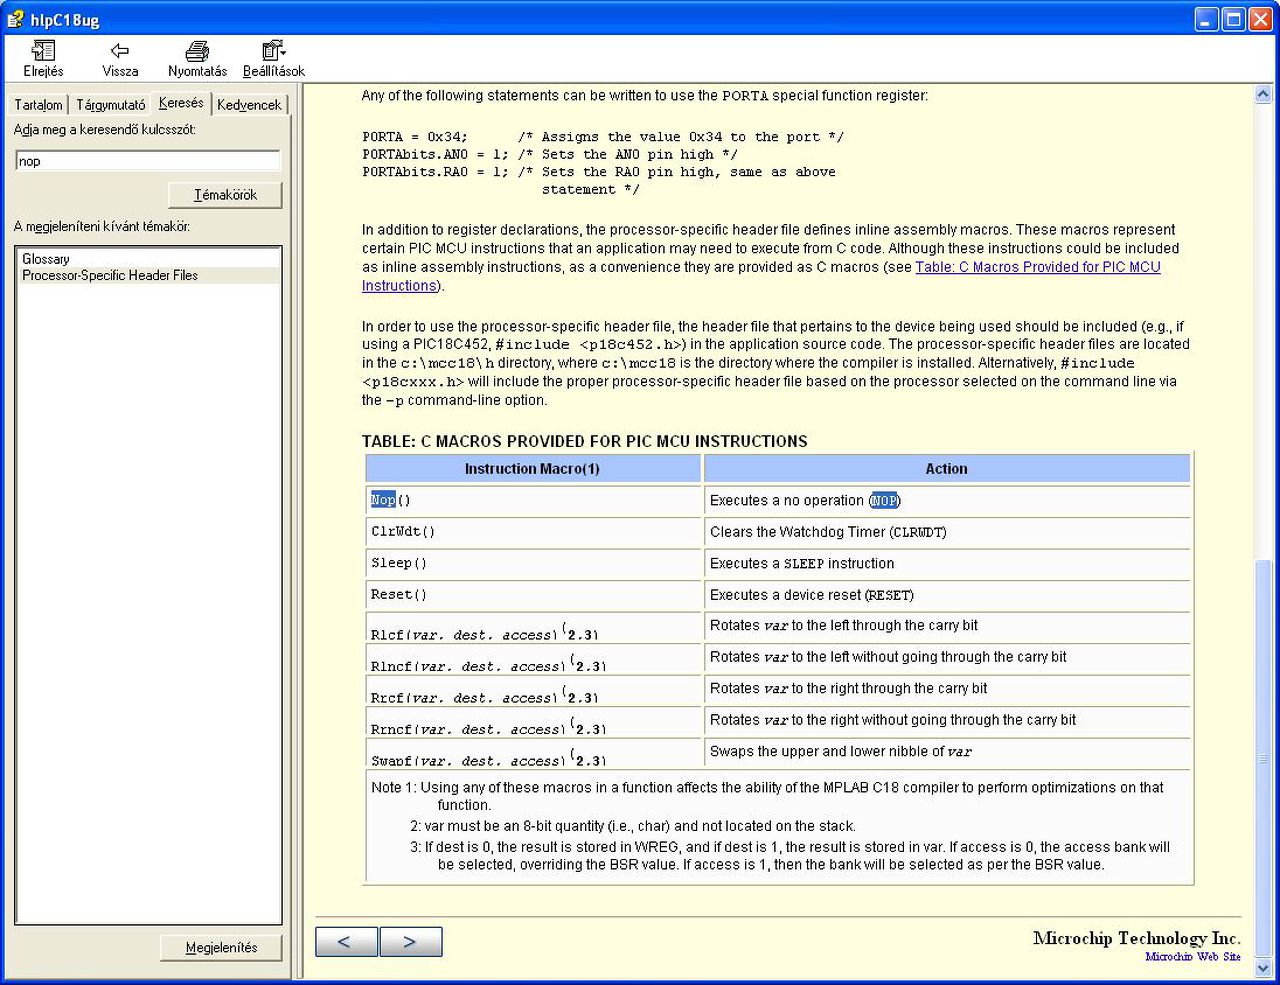Click the Rlcf macro table cell
This screenshot has height=985, width=1280.
534,626
